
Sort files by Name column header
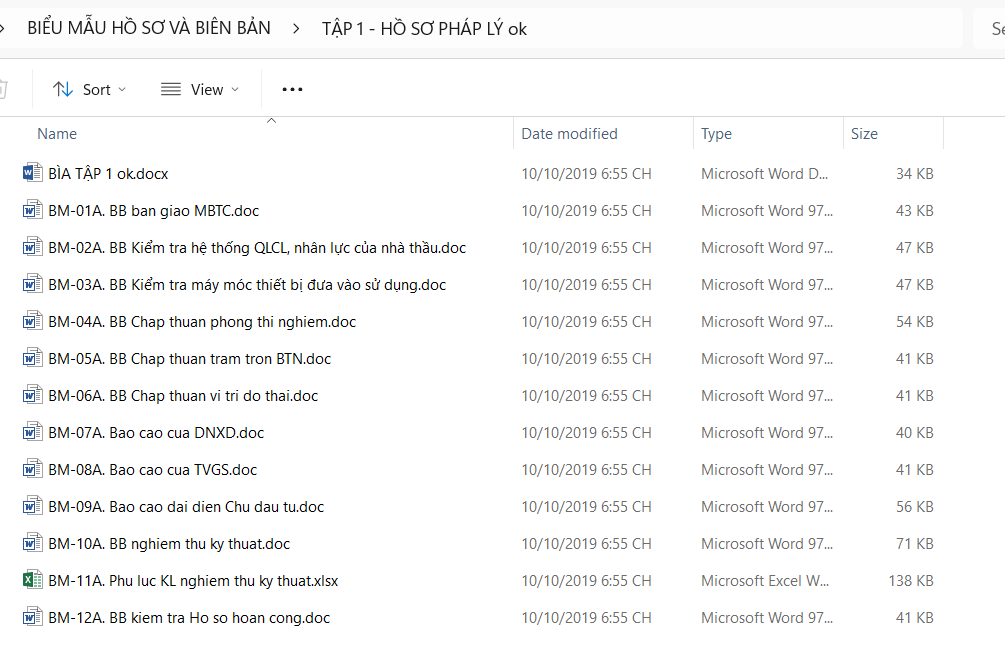pyautogui.click(x=57, y=134)
